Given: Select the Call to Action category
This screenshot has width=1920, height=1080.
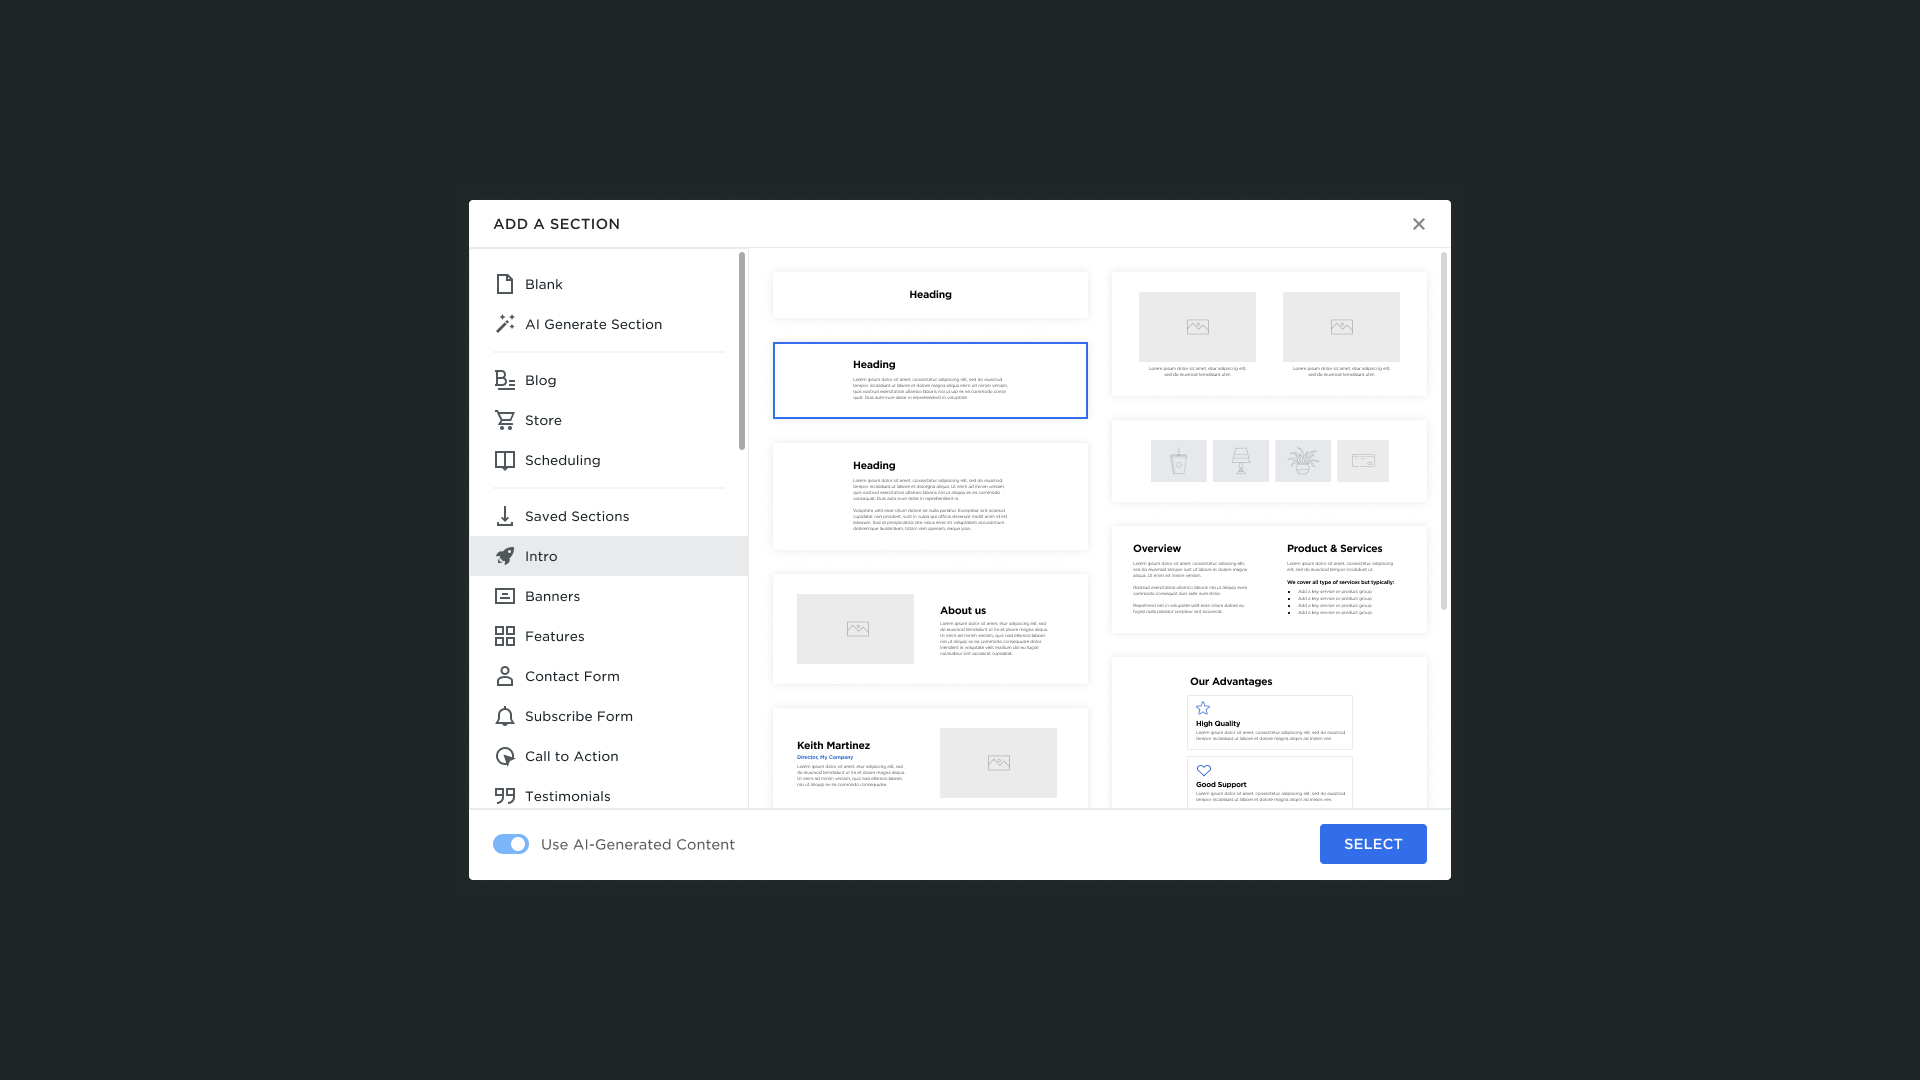Looking at the screenshot, I should 571,756.
